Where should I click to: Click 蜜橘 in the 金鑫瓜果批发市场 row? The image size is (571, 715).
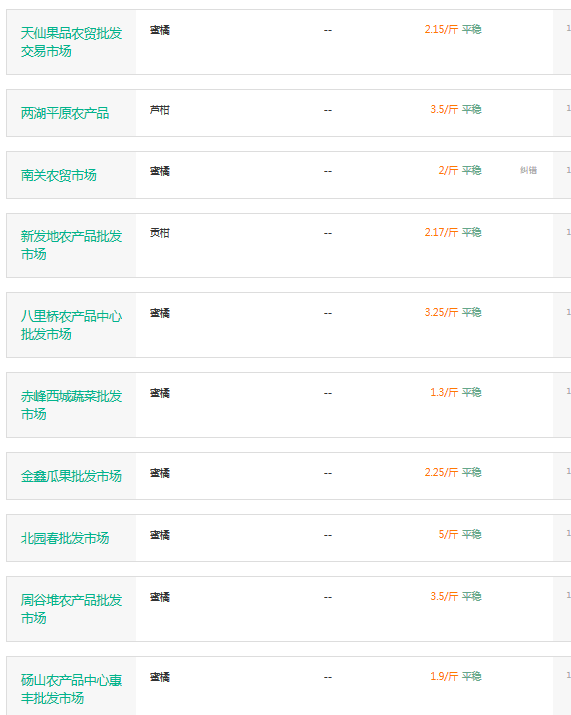pyautogui.click(x=160, y=473)
